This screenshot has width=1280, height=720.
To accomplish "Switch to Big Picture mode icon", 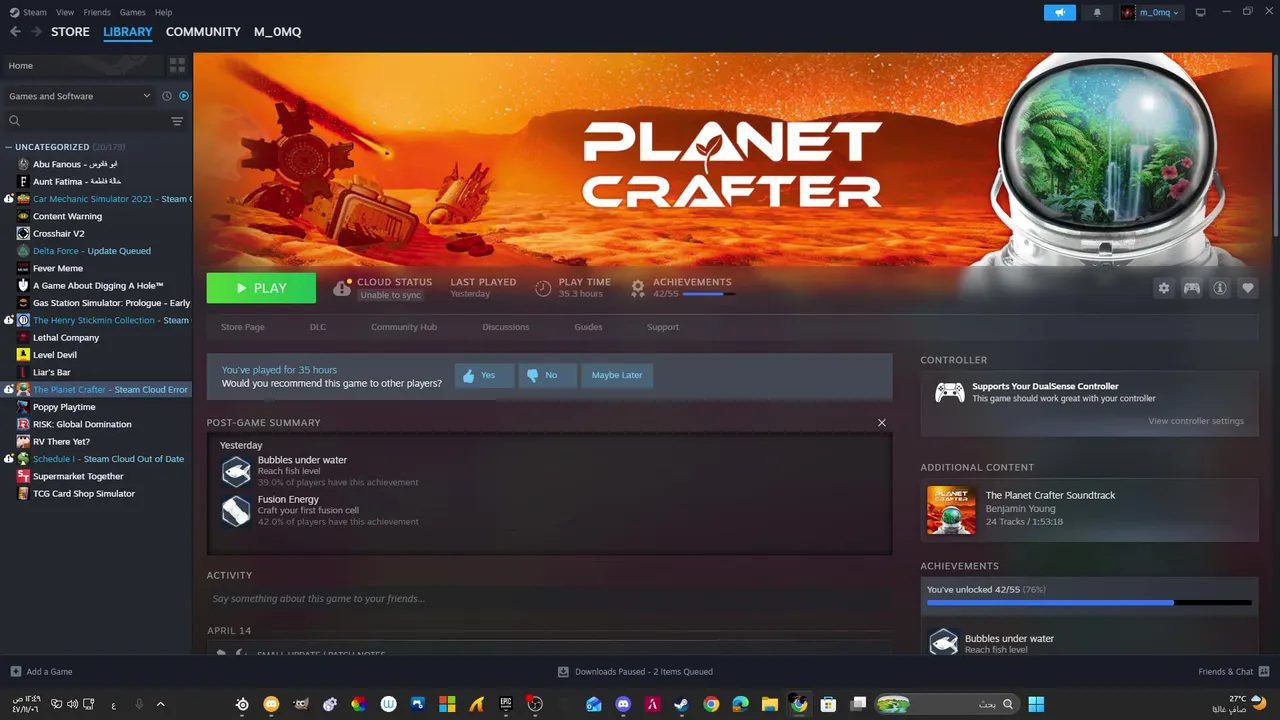I will tap(1200, 12).
